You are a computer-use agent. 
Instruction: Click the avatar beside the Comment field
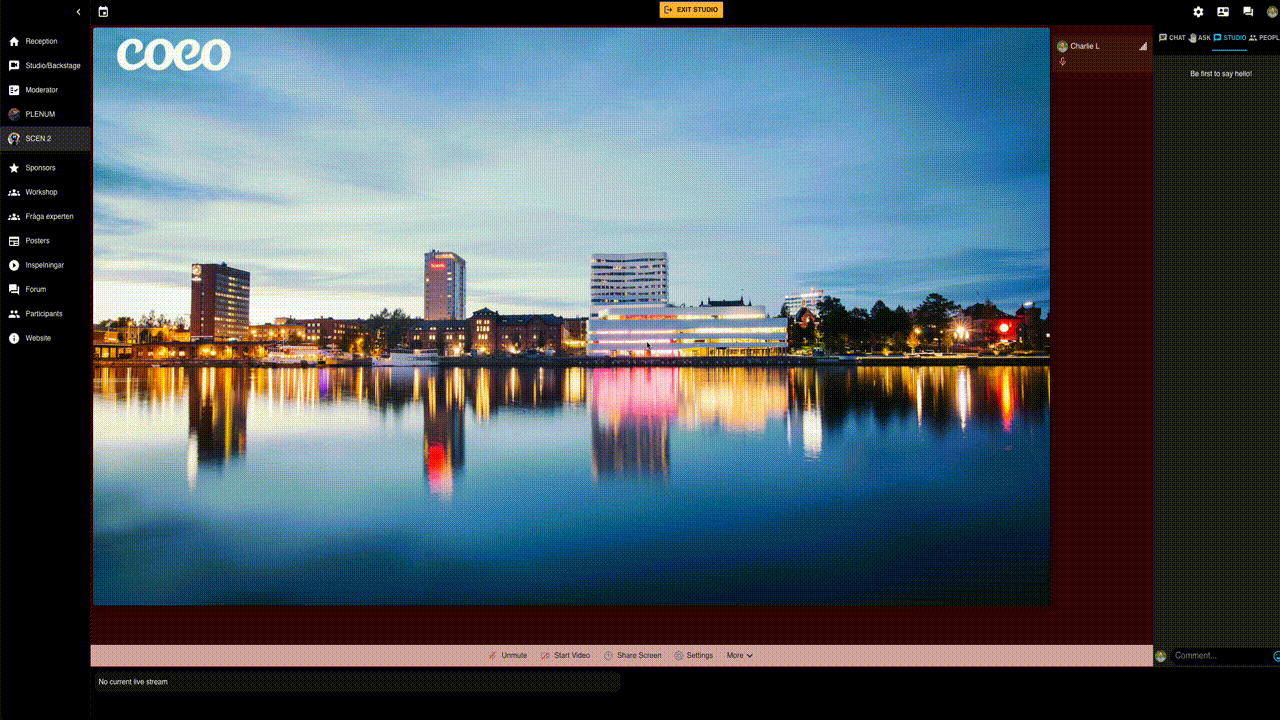[x=1161, y=656]
